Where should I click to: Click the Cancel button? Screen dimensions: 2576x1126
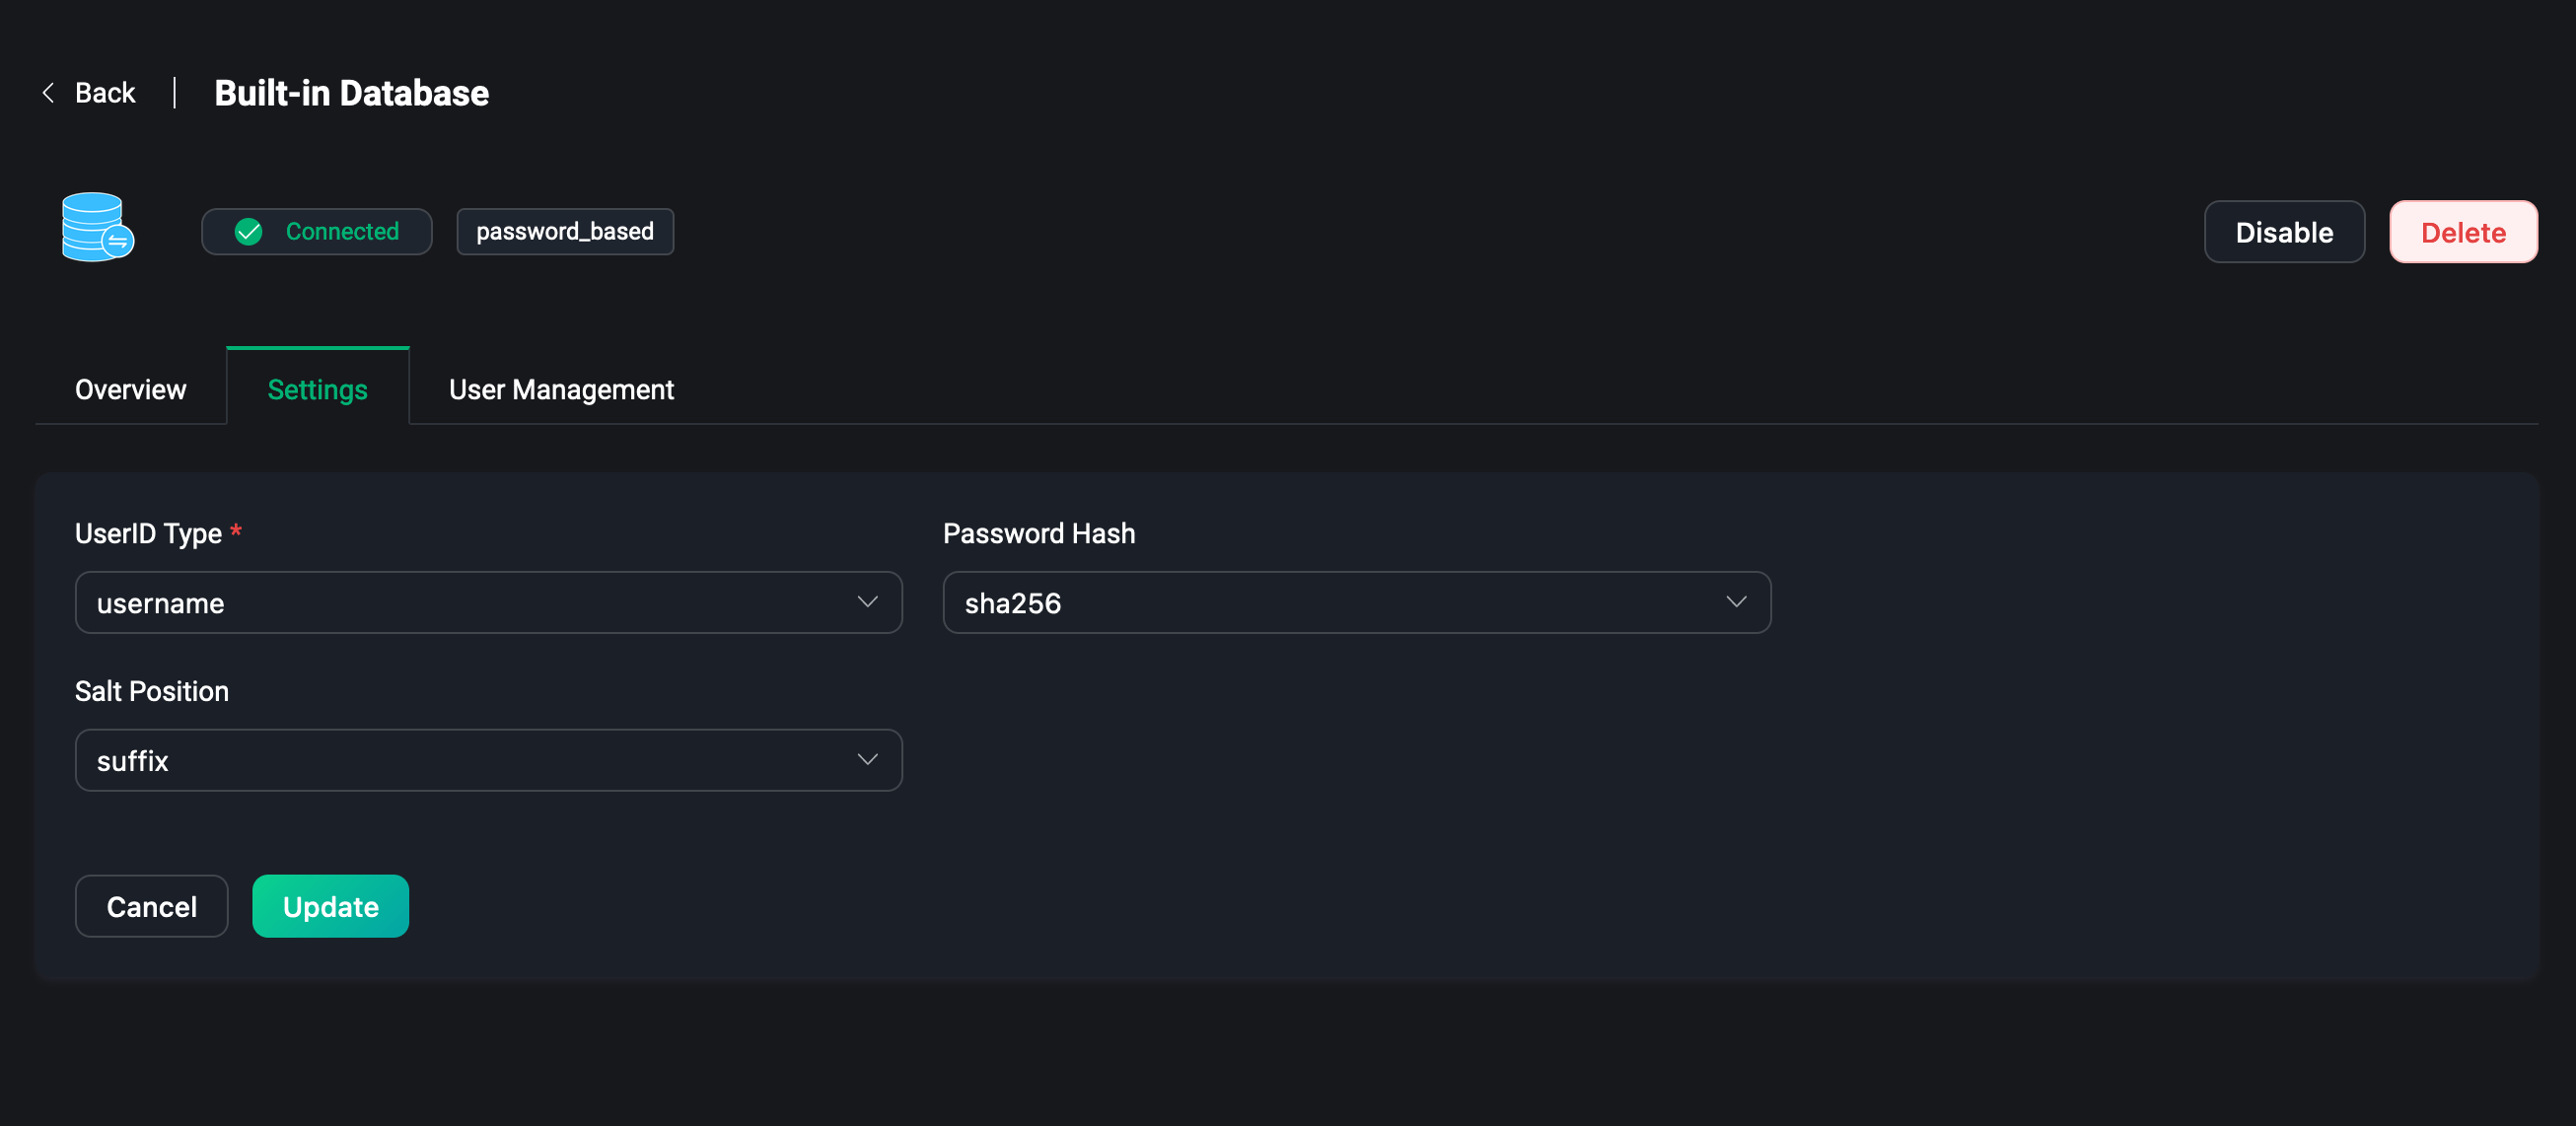(x=151, y=906)
